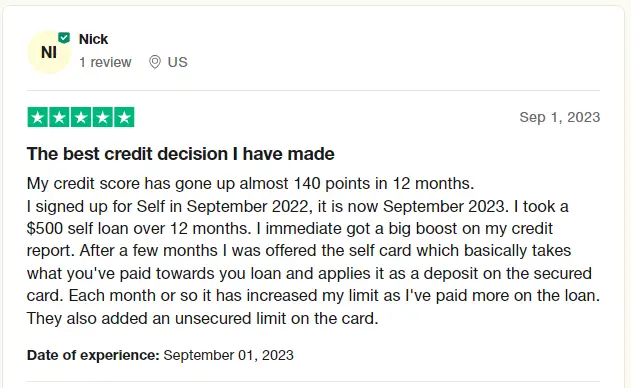Click the "Date of experience:" label
Image resolution: width=631 pixels, height=388 pixels.
pyautogui.click(x=93, y=355)
